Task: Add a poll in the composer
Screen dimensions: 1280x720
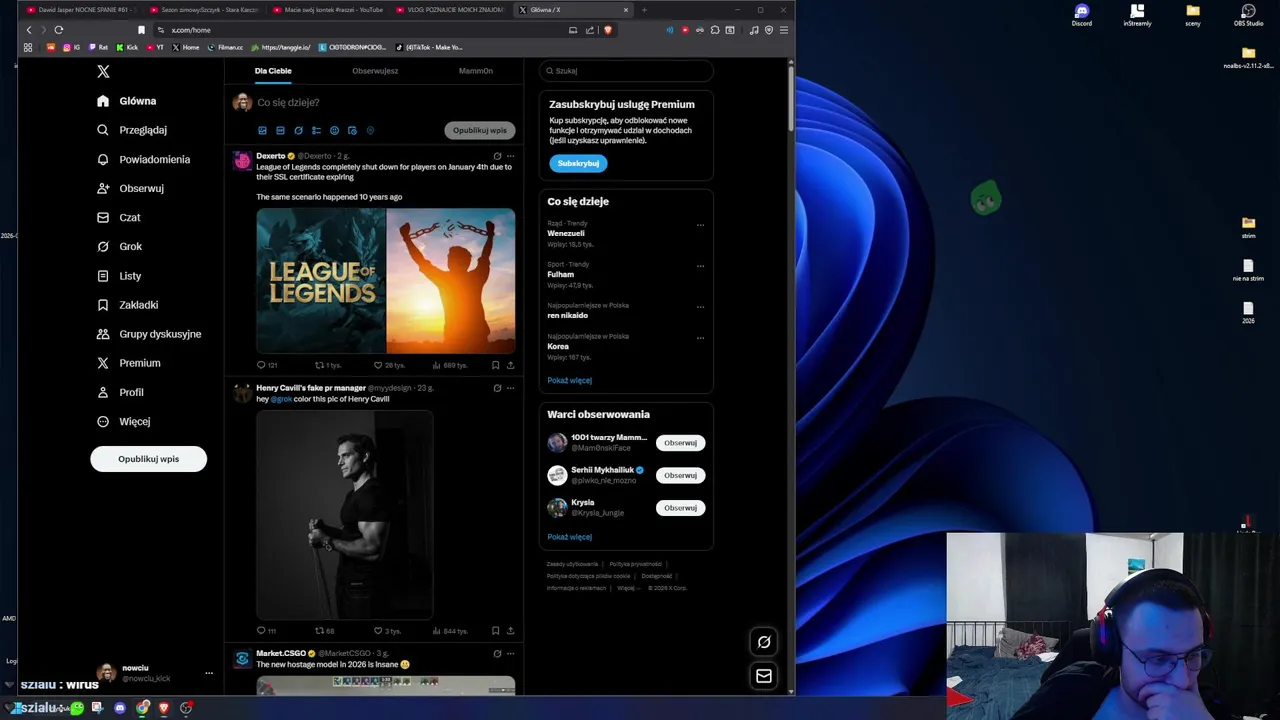Action: pos(316,130)
